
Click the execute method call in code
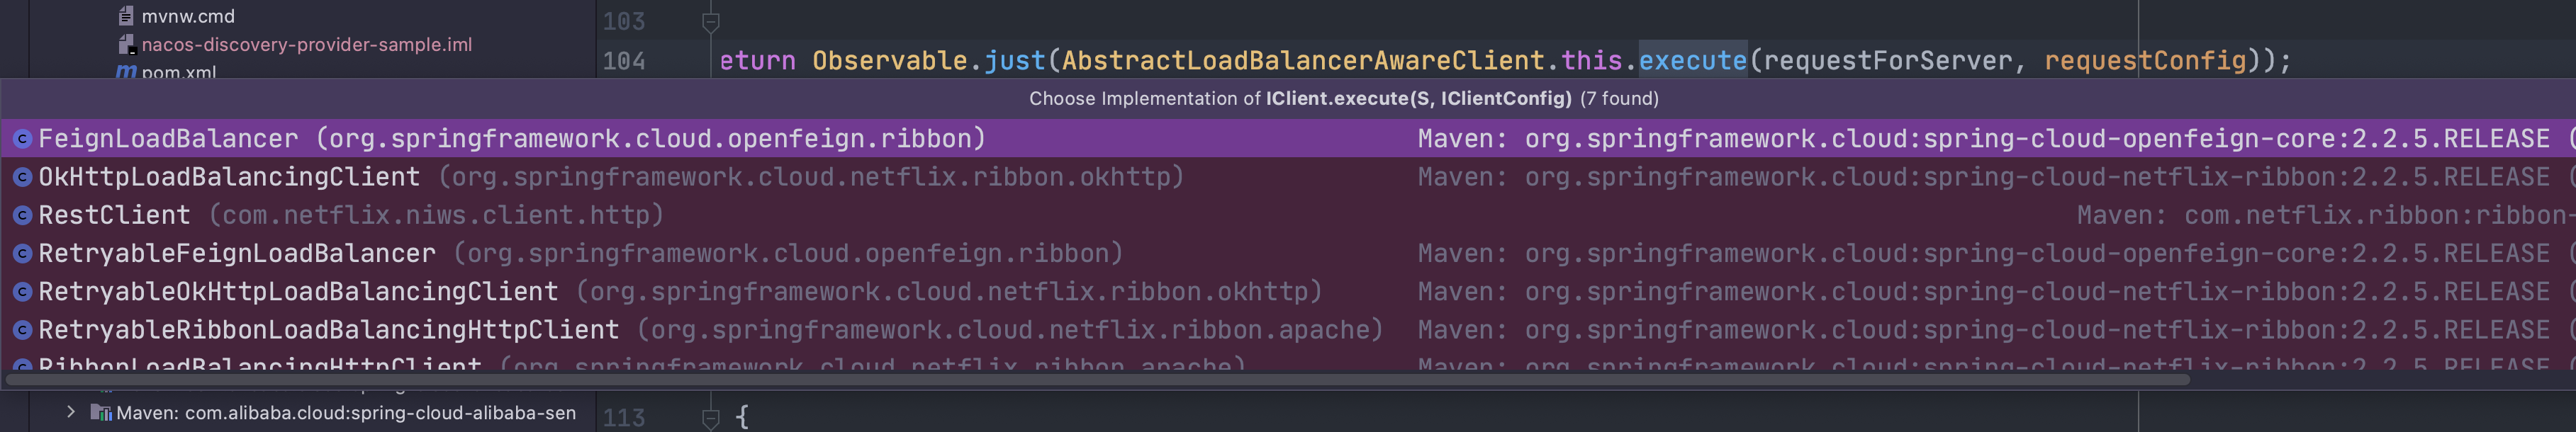tap(1692, 61)
